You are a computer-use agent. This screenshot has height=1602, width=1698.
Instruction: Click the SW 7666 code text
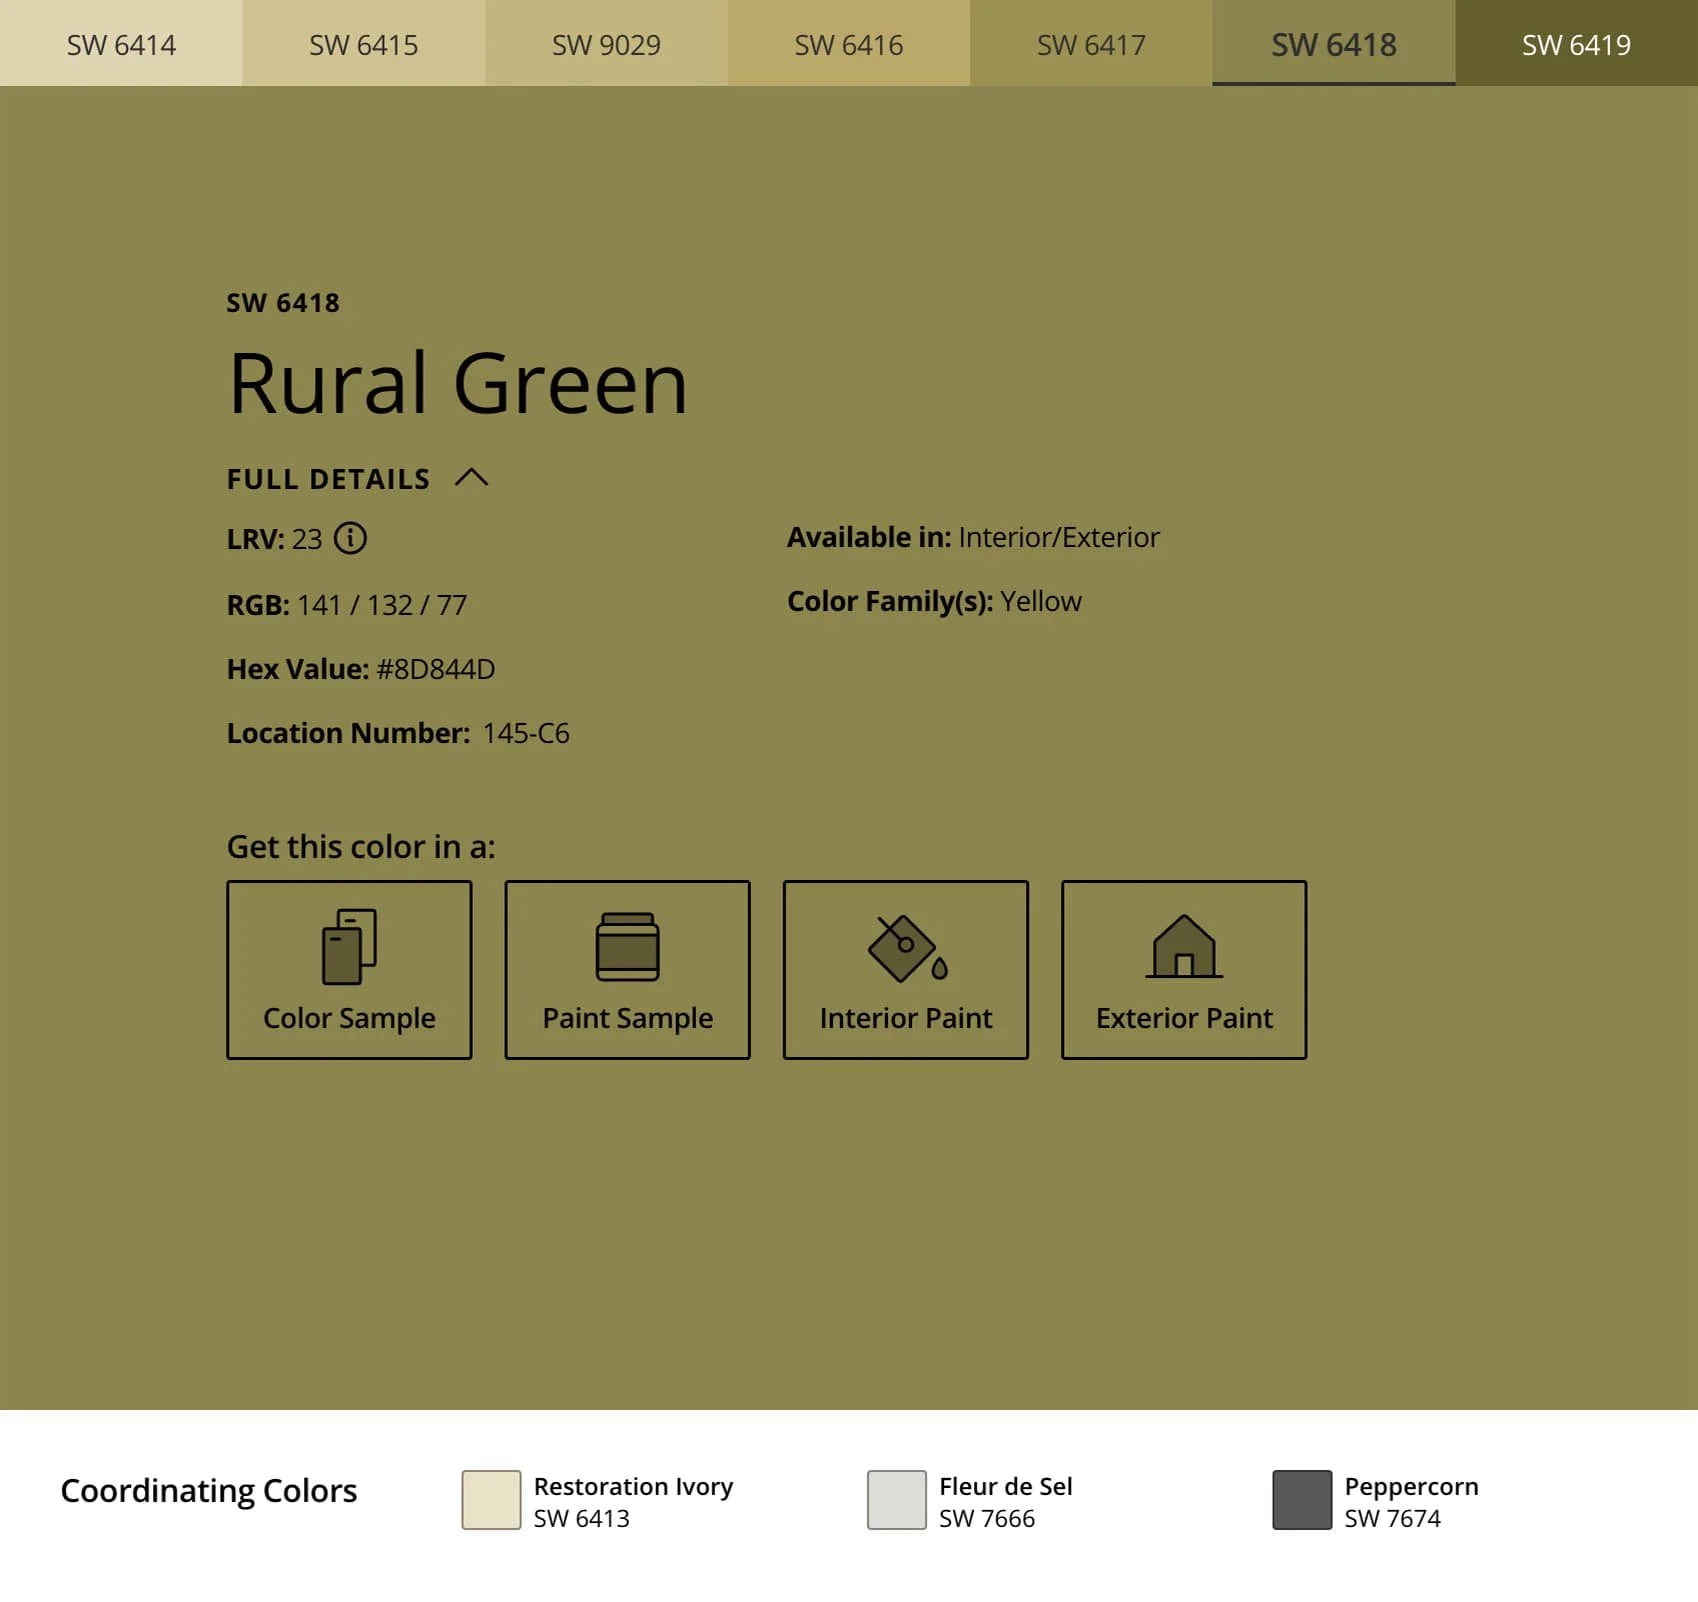(x=987, y=1518)
